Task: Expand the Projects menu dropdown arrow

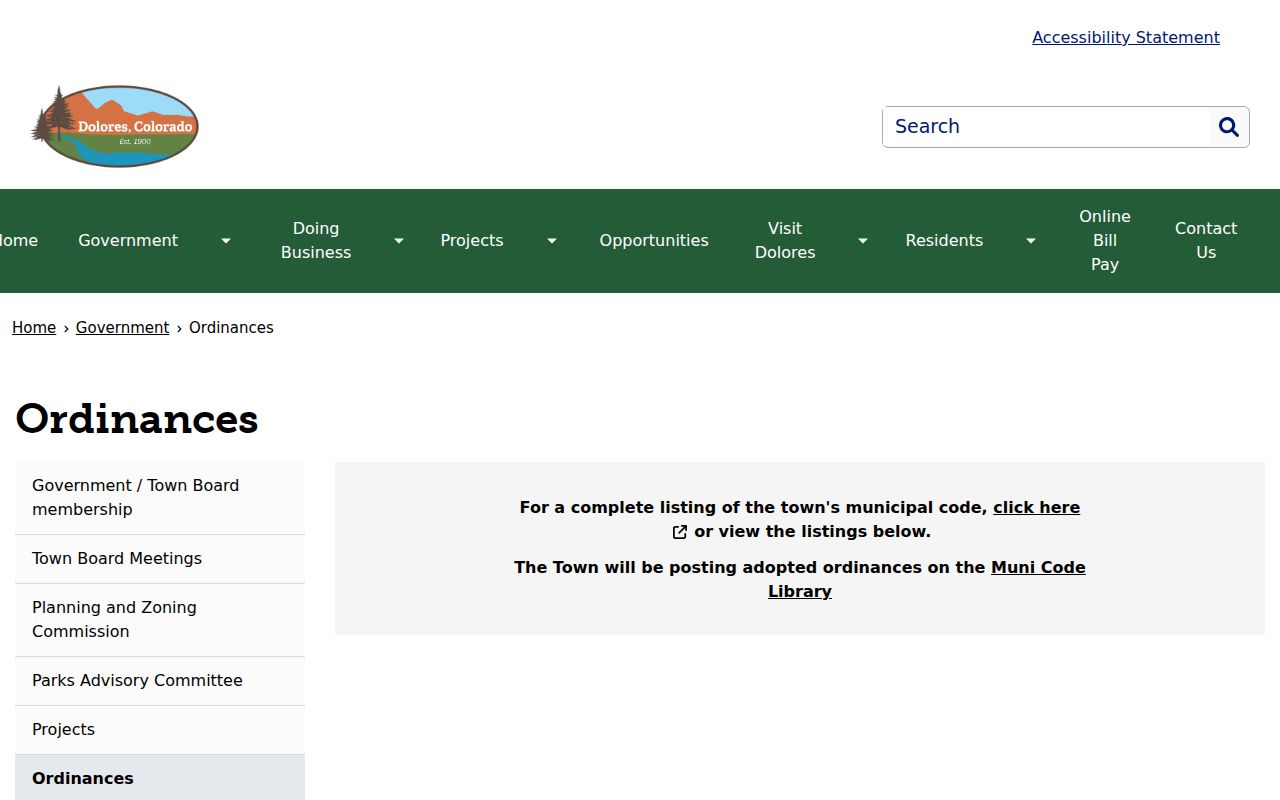Action: point(552,241)
